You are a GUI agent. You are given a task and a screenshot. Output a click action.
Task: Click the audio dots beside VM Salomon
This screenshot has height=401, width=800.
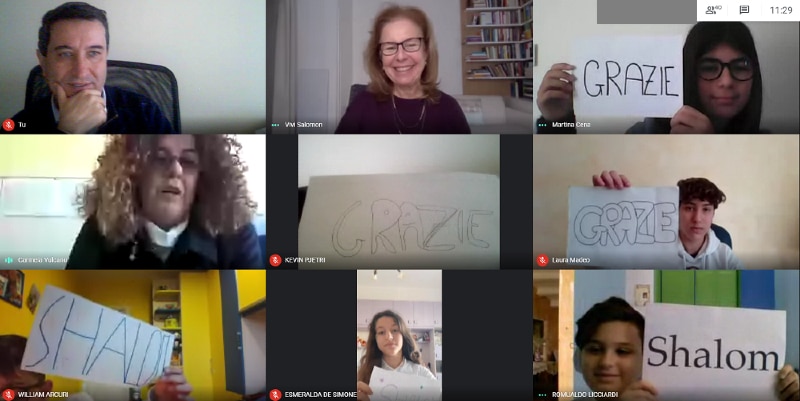click(x=276, y=124)
